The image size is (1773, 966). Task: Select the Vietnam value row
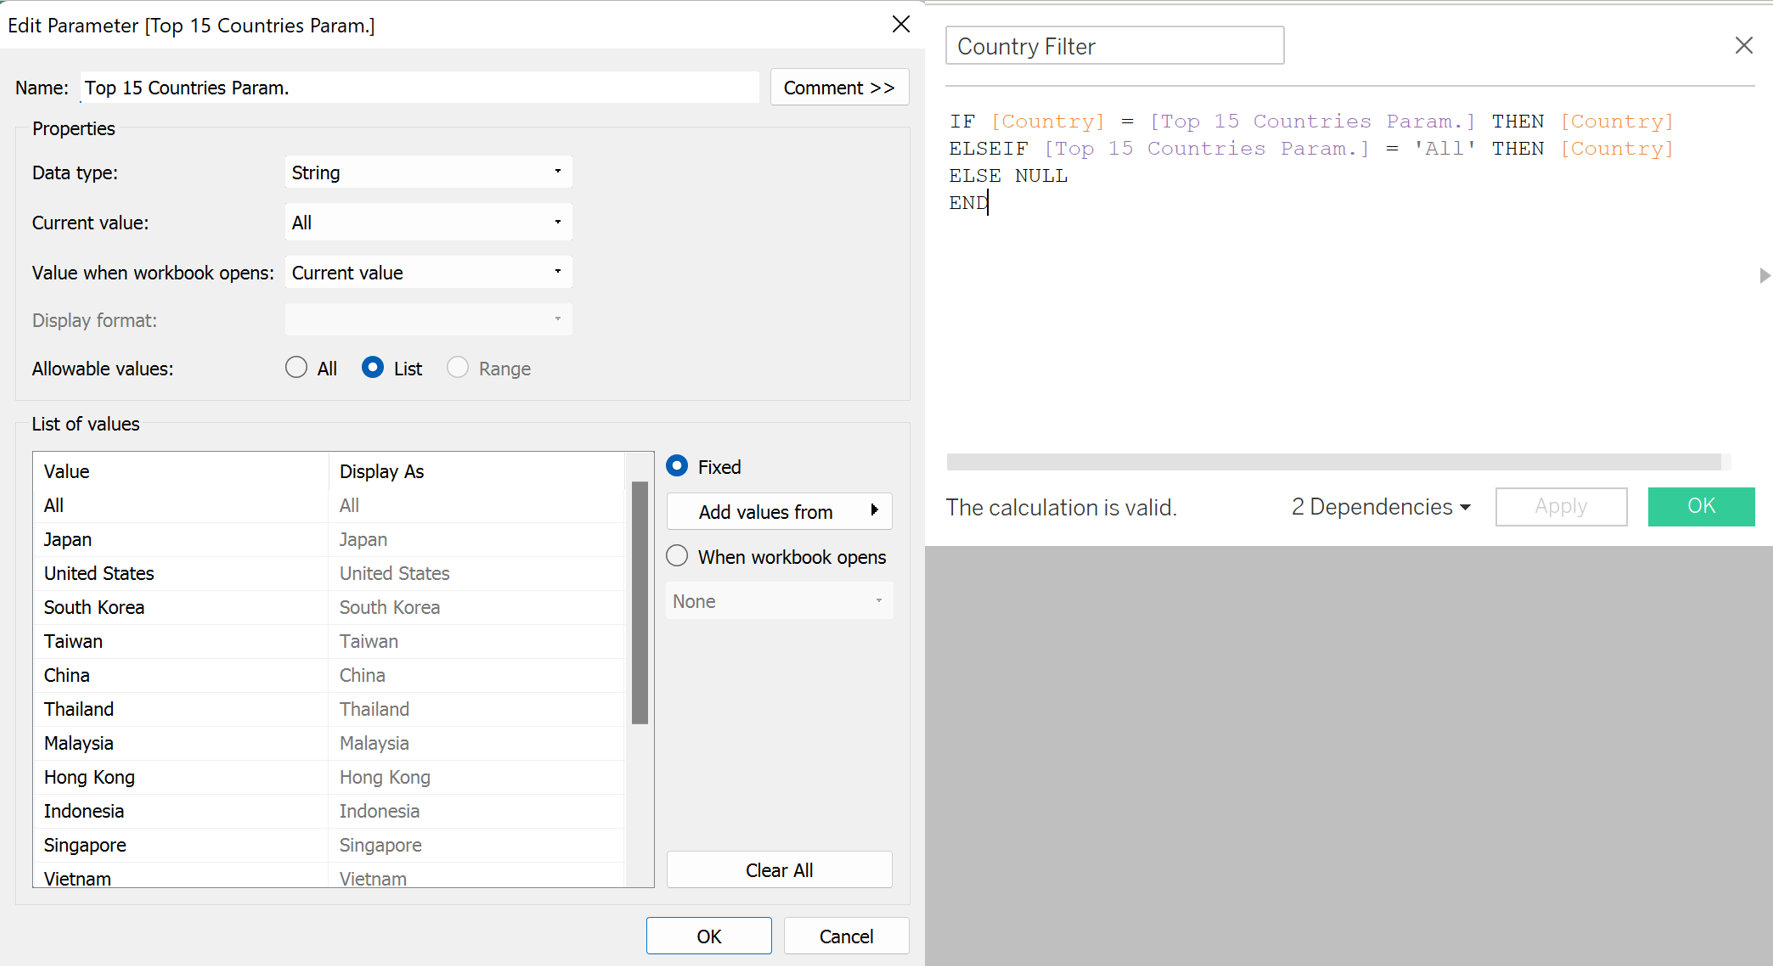(329, 877)
